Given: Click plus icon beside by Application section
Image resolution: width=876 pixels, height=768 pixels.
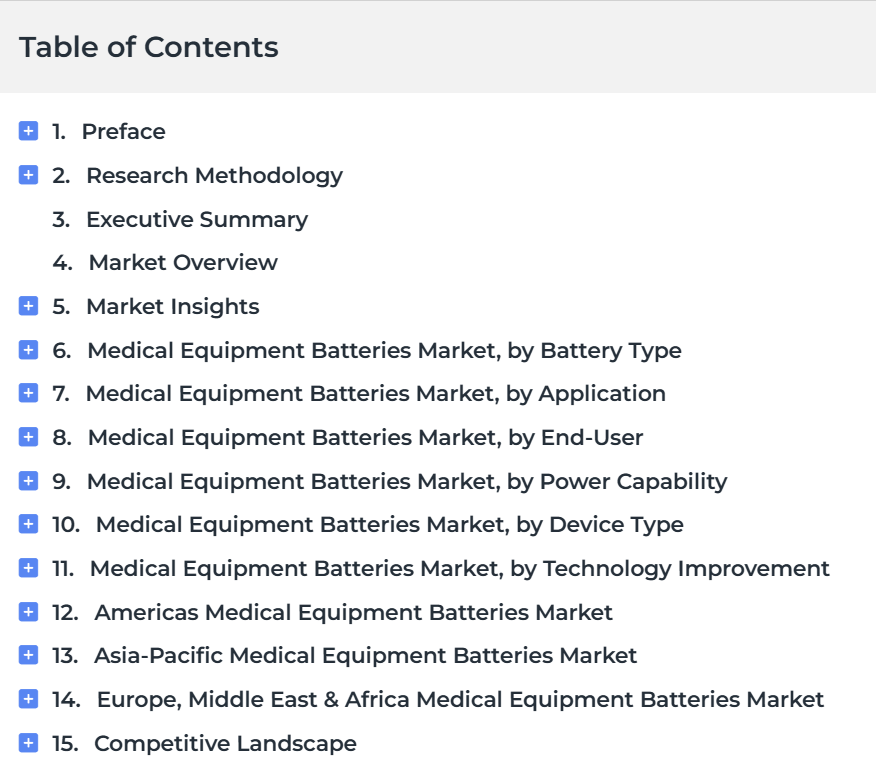Looking at the screenshot, I should 28,393.
